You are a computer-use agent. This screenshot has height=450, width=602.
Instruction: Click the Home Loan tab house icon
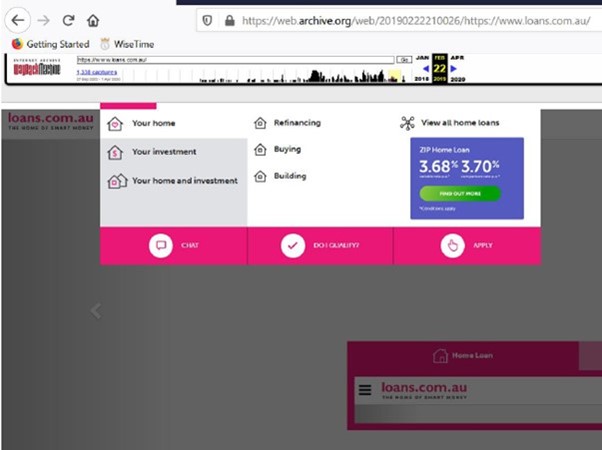click(x=440, y=356)
